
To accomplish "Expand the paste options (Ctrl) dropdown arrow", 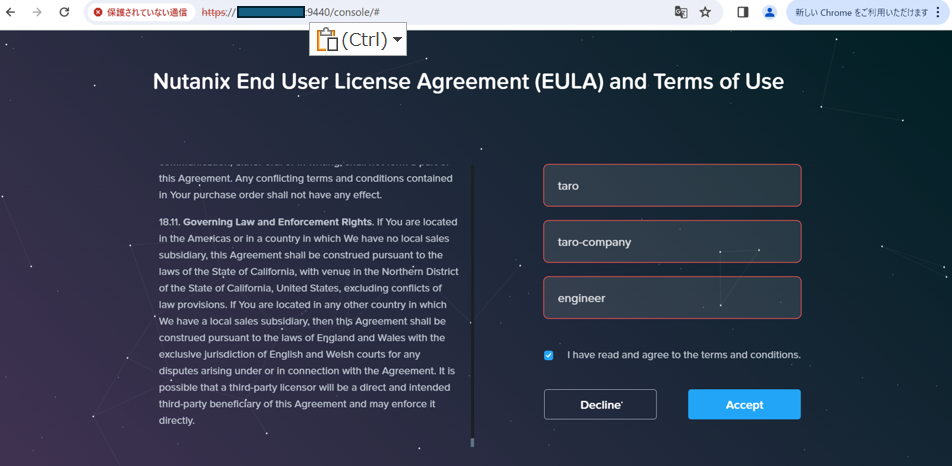I will click(397, 39).
